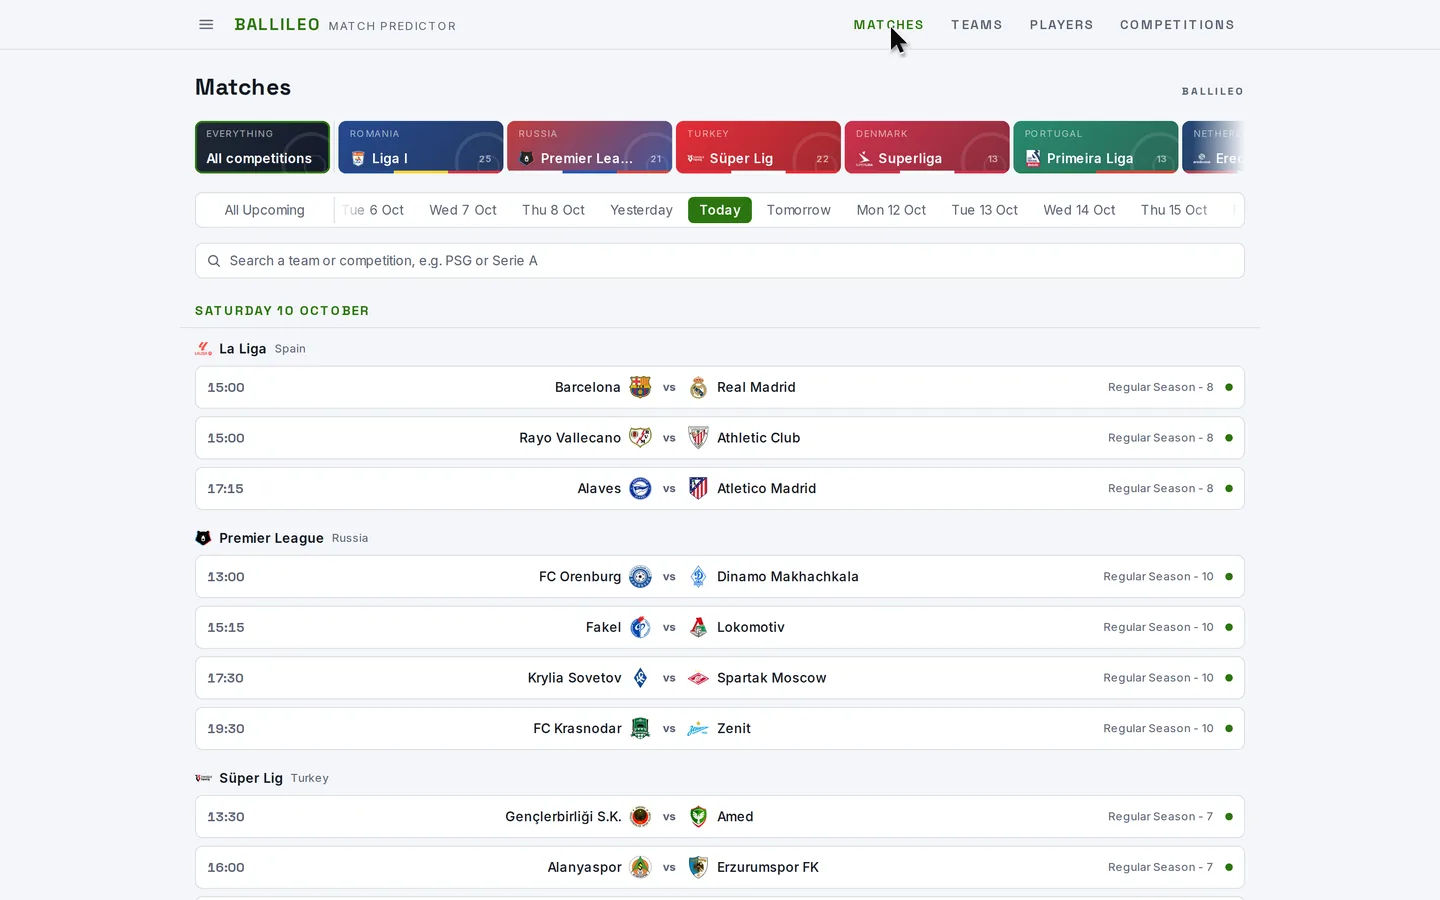Screen dimensions: 1440x900
Task: Select the All Upcoming date filter
Action: [x=265, y=210]
